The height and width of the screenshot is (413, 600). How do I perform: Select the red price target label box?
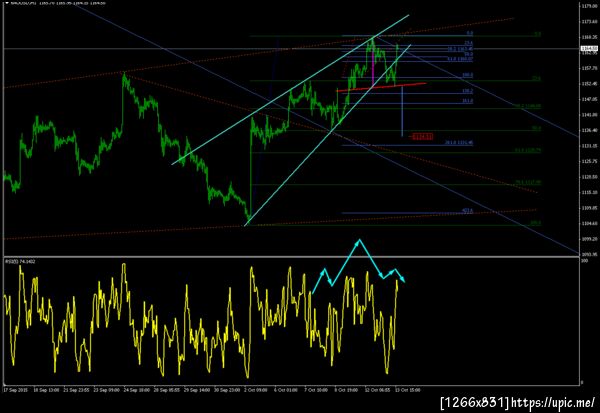coord(422,137)
